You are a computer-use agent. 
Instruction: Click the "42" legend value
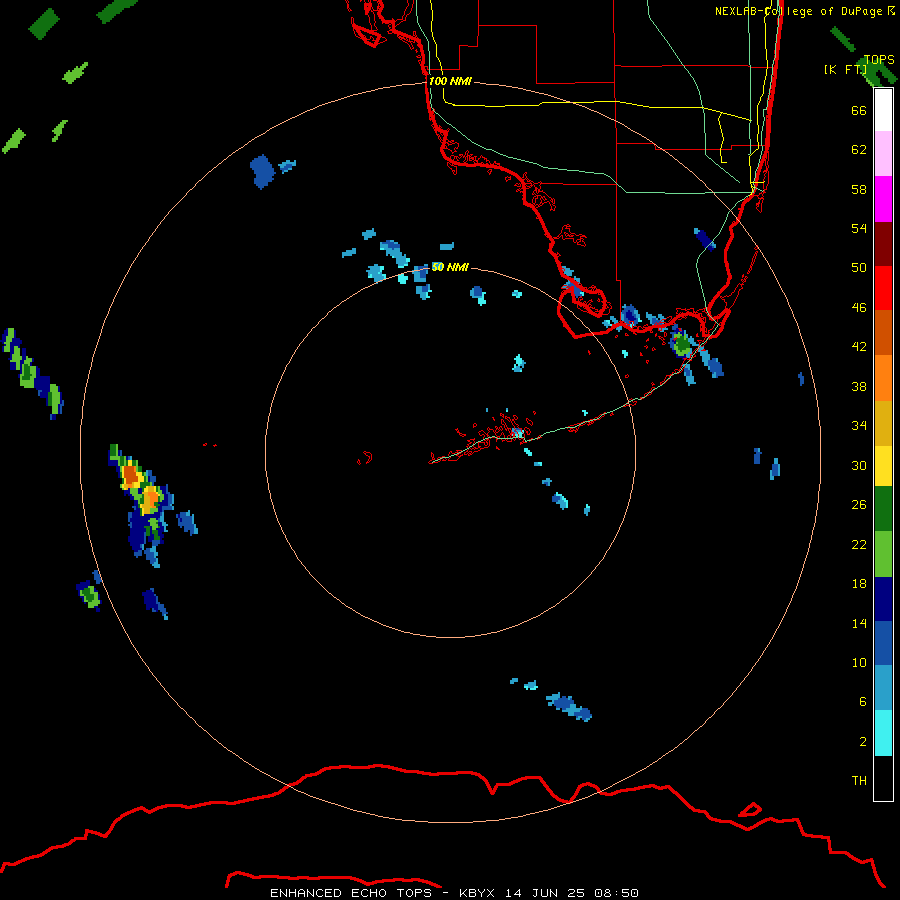(x=859, y=347)
